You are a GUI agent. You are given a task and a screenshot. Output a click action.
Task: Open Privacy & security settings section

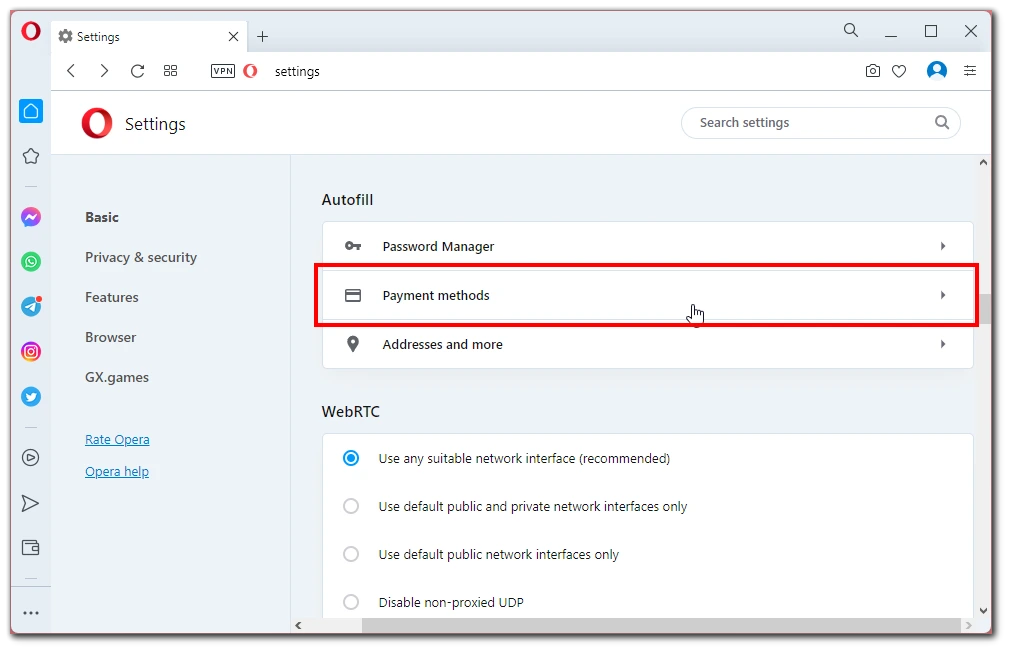point(141,257)
